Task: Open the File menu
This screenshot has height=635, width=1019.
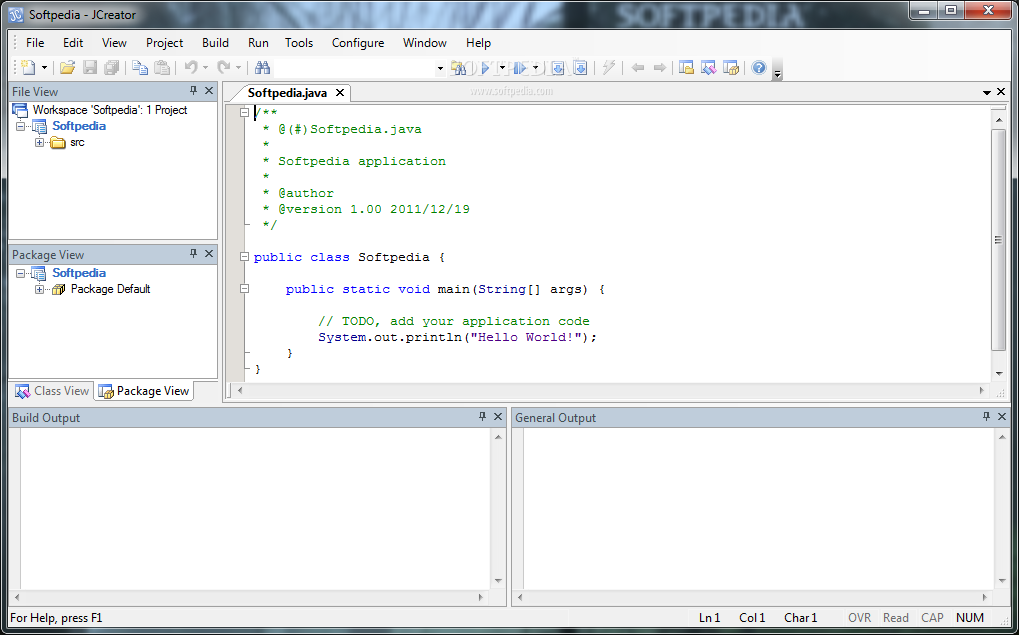Action: point(35,43)
